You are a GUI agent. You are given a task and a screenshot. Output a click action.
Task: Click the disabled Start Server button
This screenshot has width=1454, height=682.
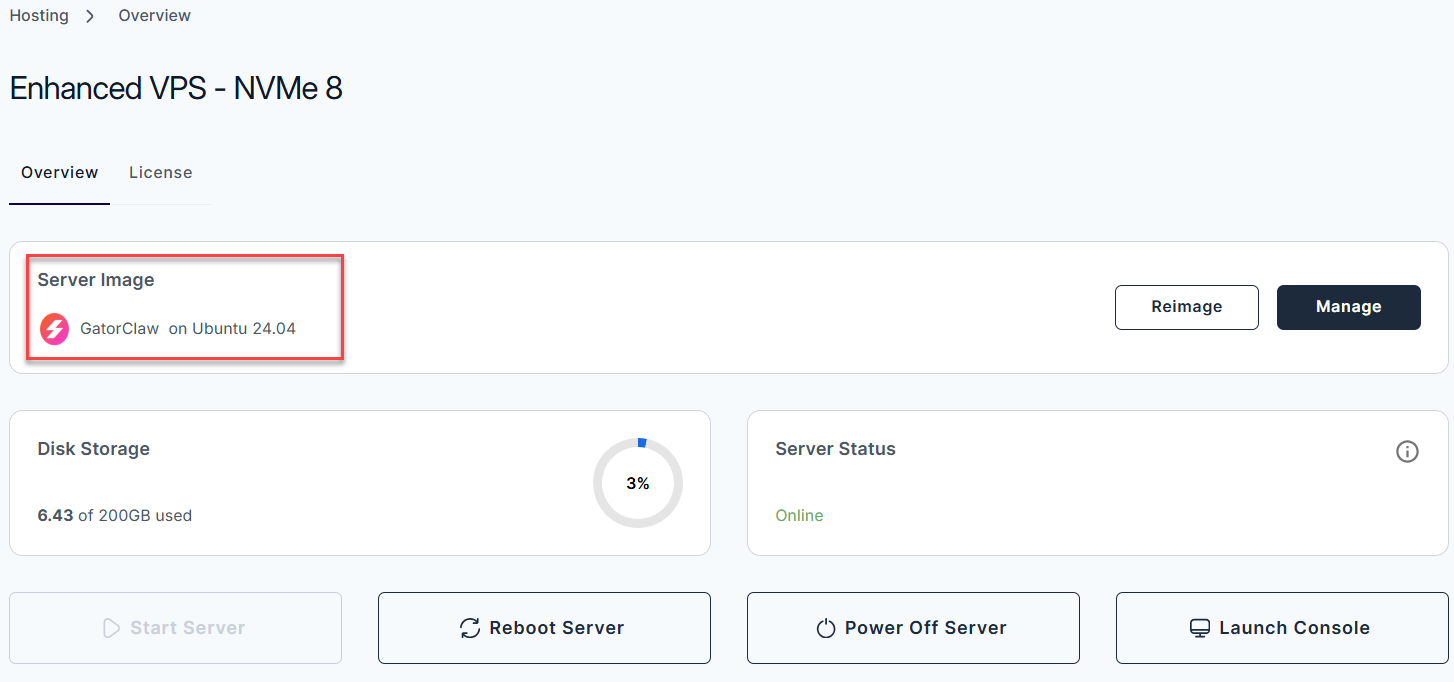tap(176, 628)
